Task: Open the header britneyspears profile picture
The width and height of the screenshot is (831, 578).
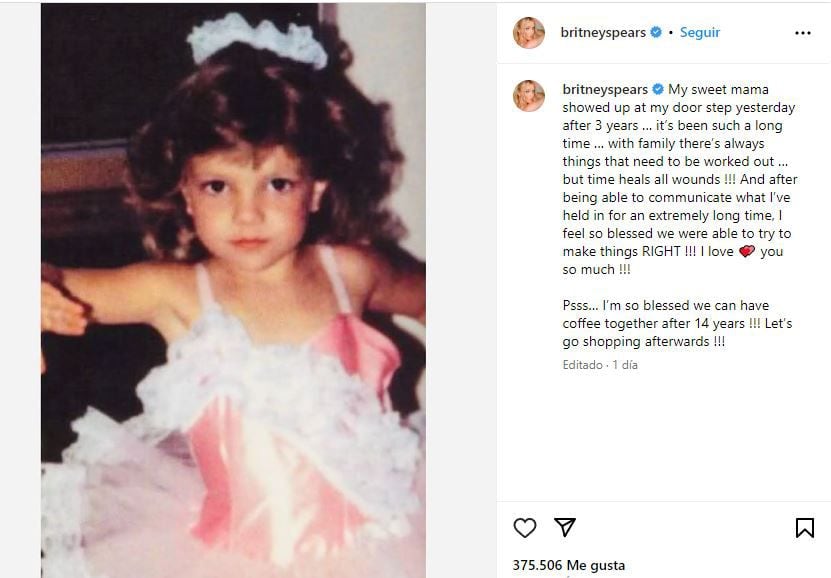Action: (529, 33)
